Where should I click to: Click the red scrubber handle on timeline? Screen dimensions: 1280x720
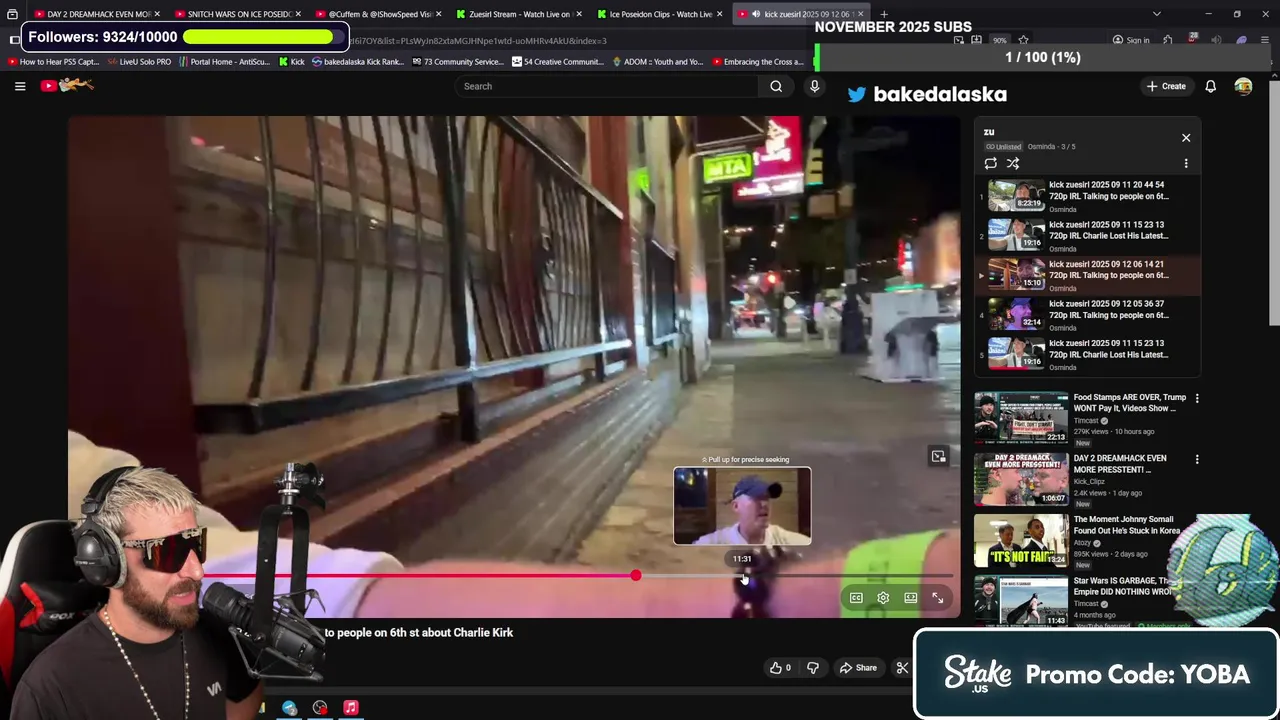pos(636,576)
